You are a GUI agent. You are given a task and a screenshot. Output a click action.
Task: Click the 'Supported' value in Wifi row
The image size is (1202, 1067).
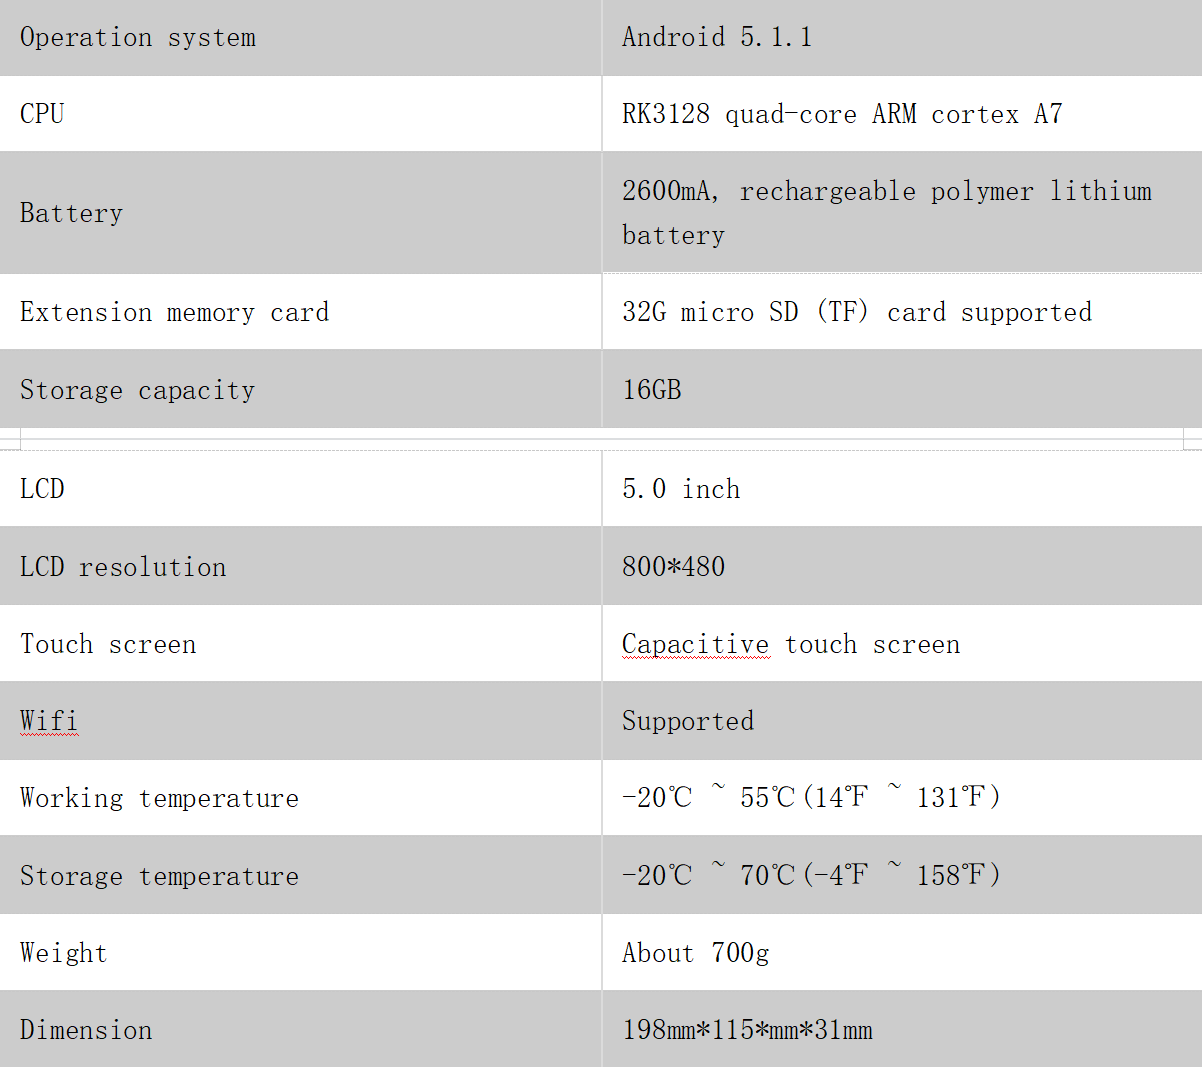click(x=688, y=721)
